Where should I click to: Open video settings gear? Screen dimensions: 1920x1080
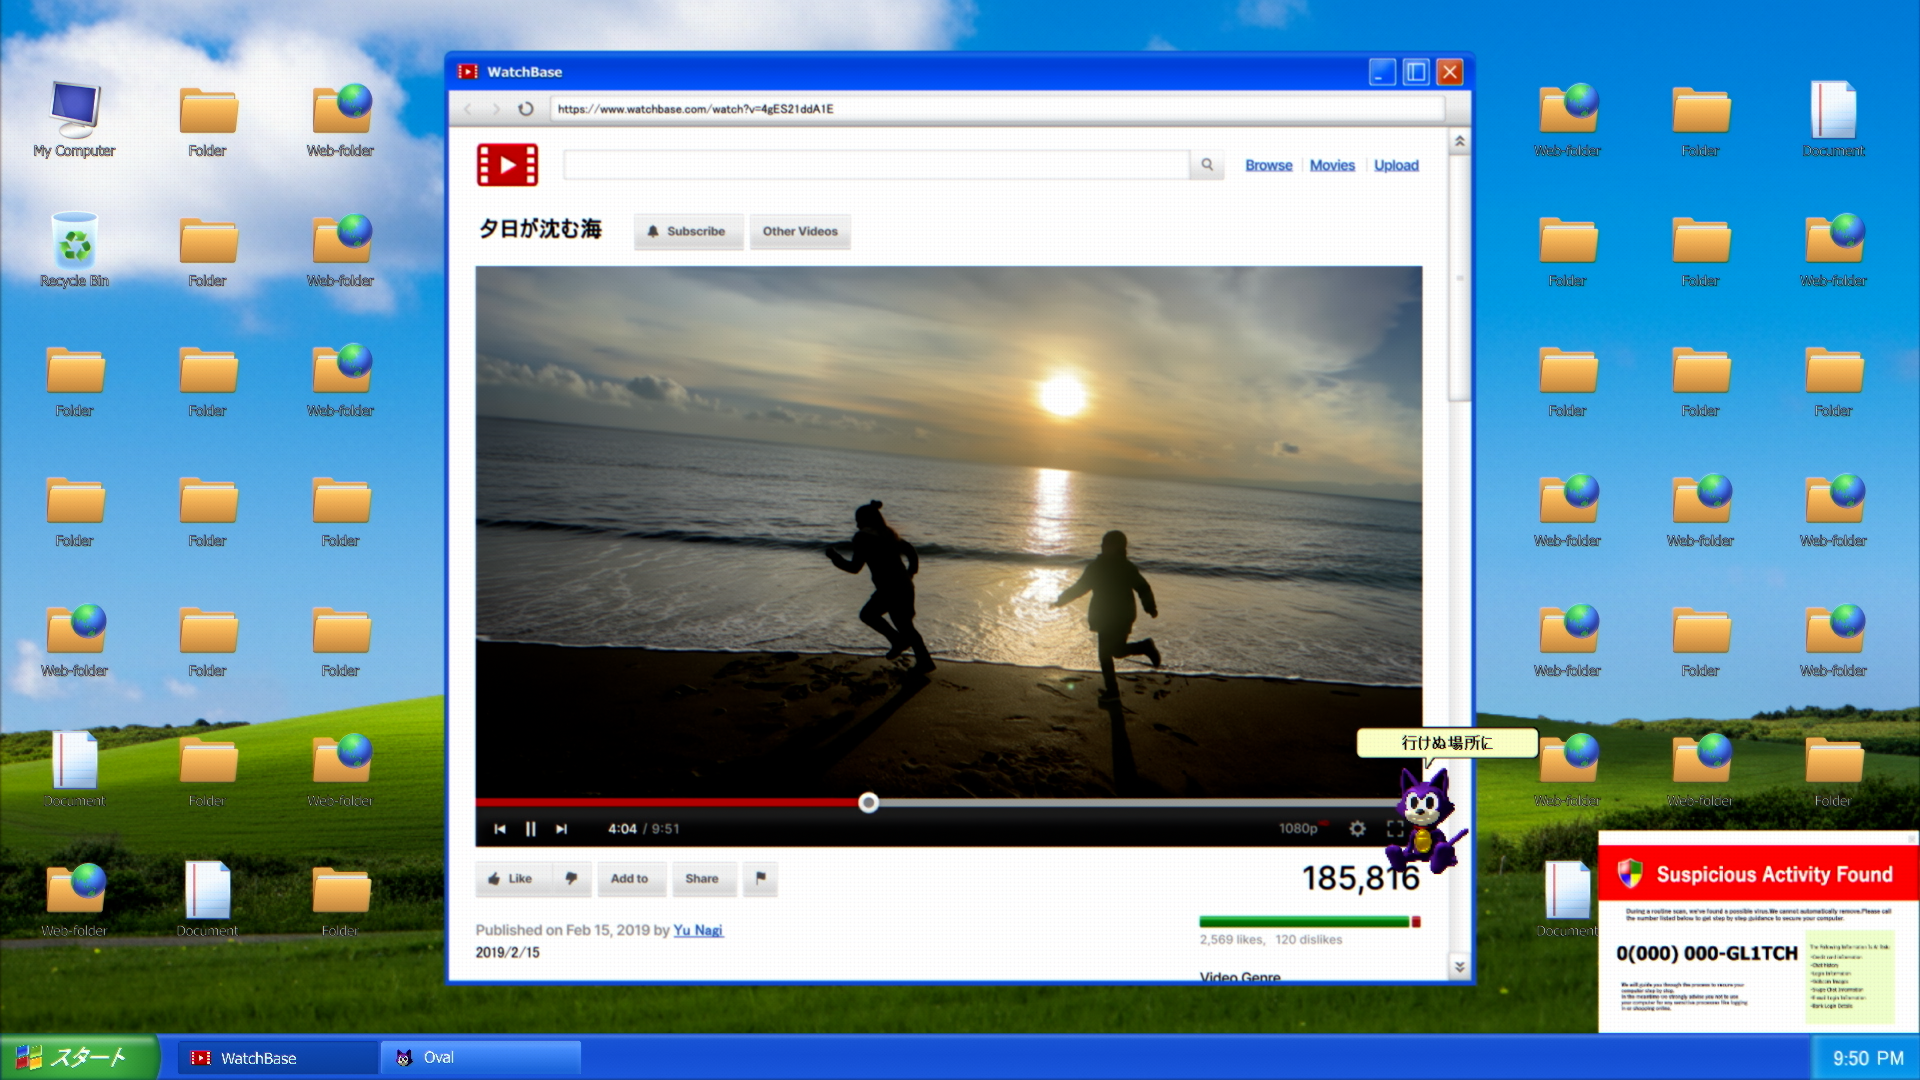[x=1357, y=829]
